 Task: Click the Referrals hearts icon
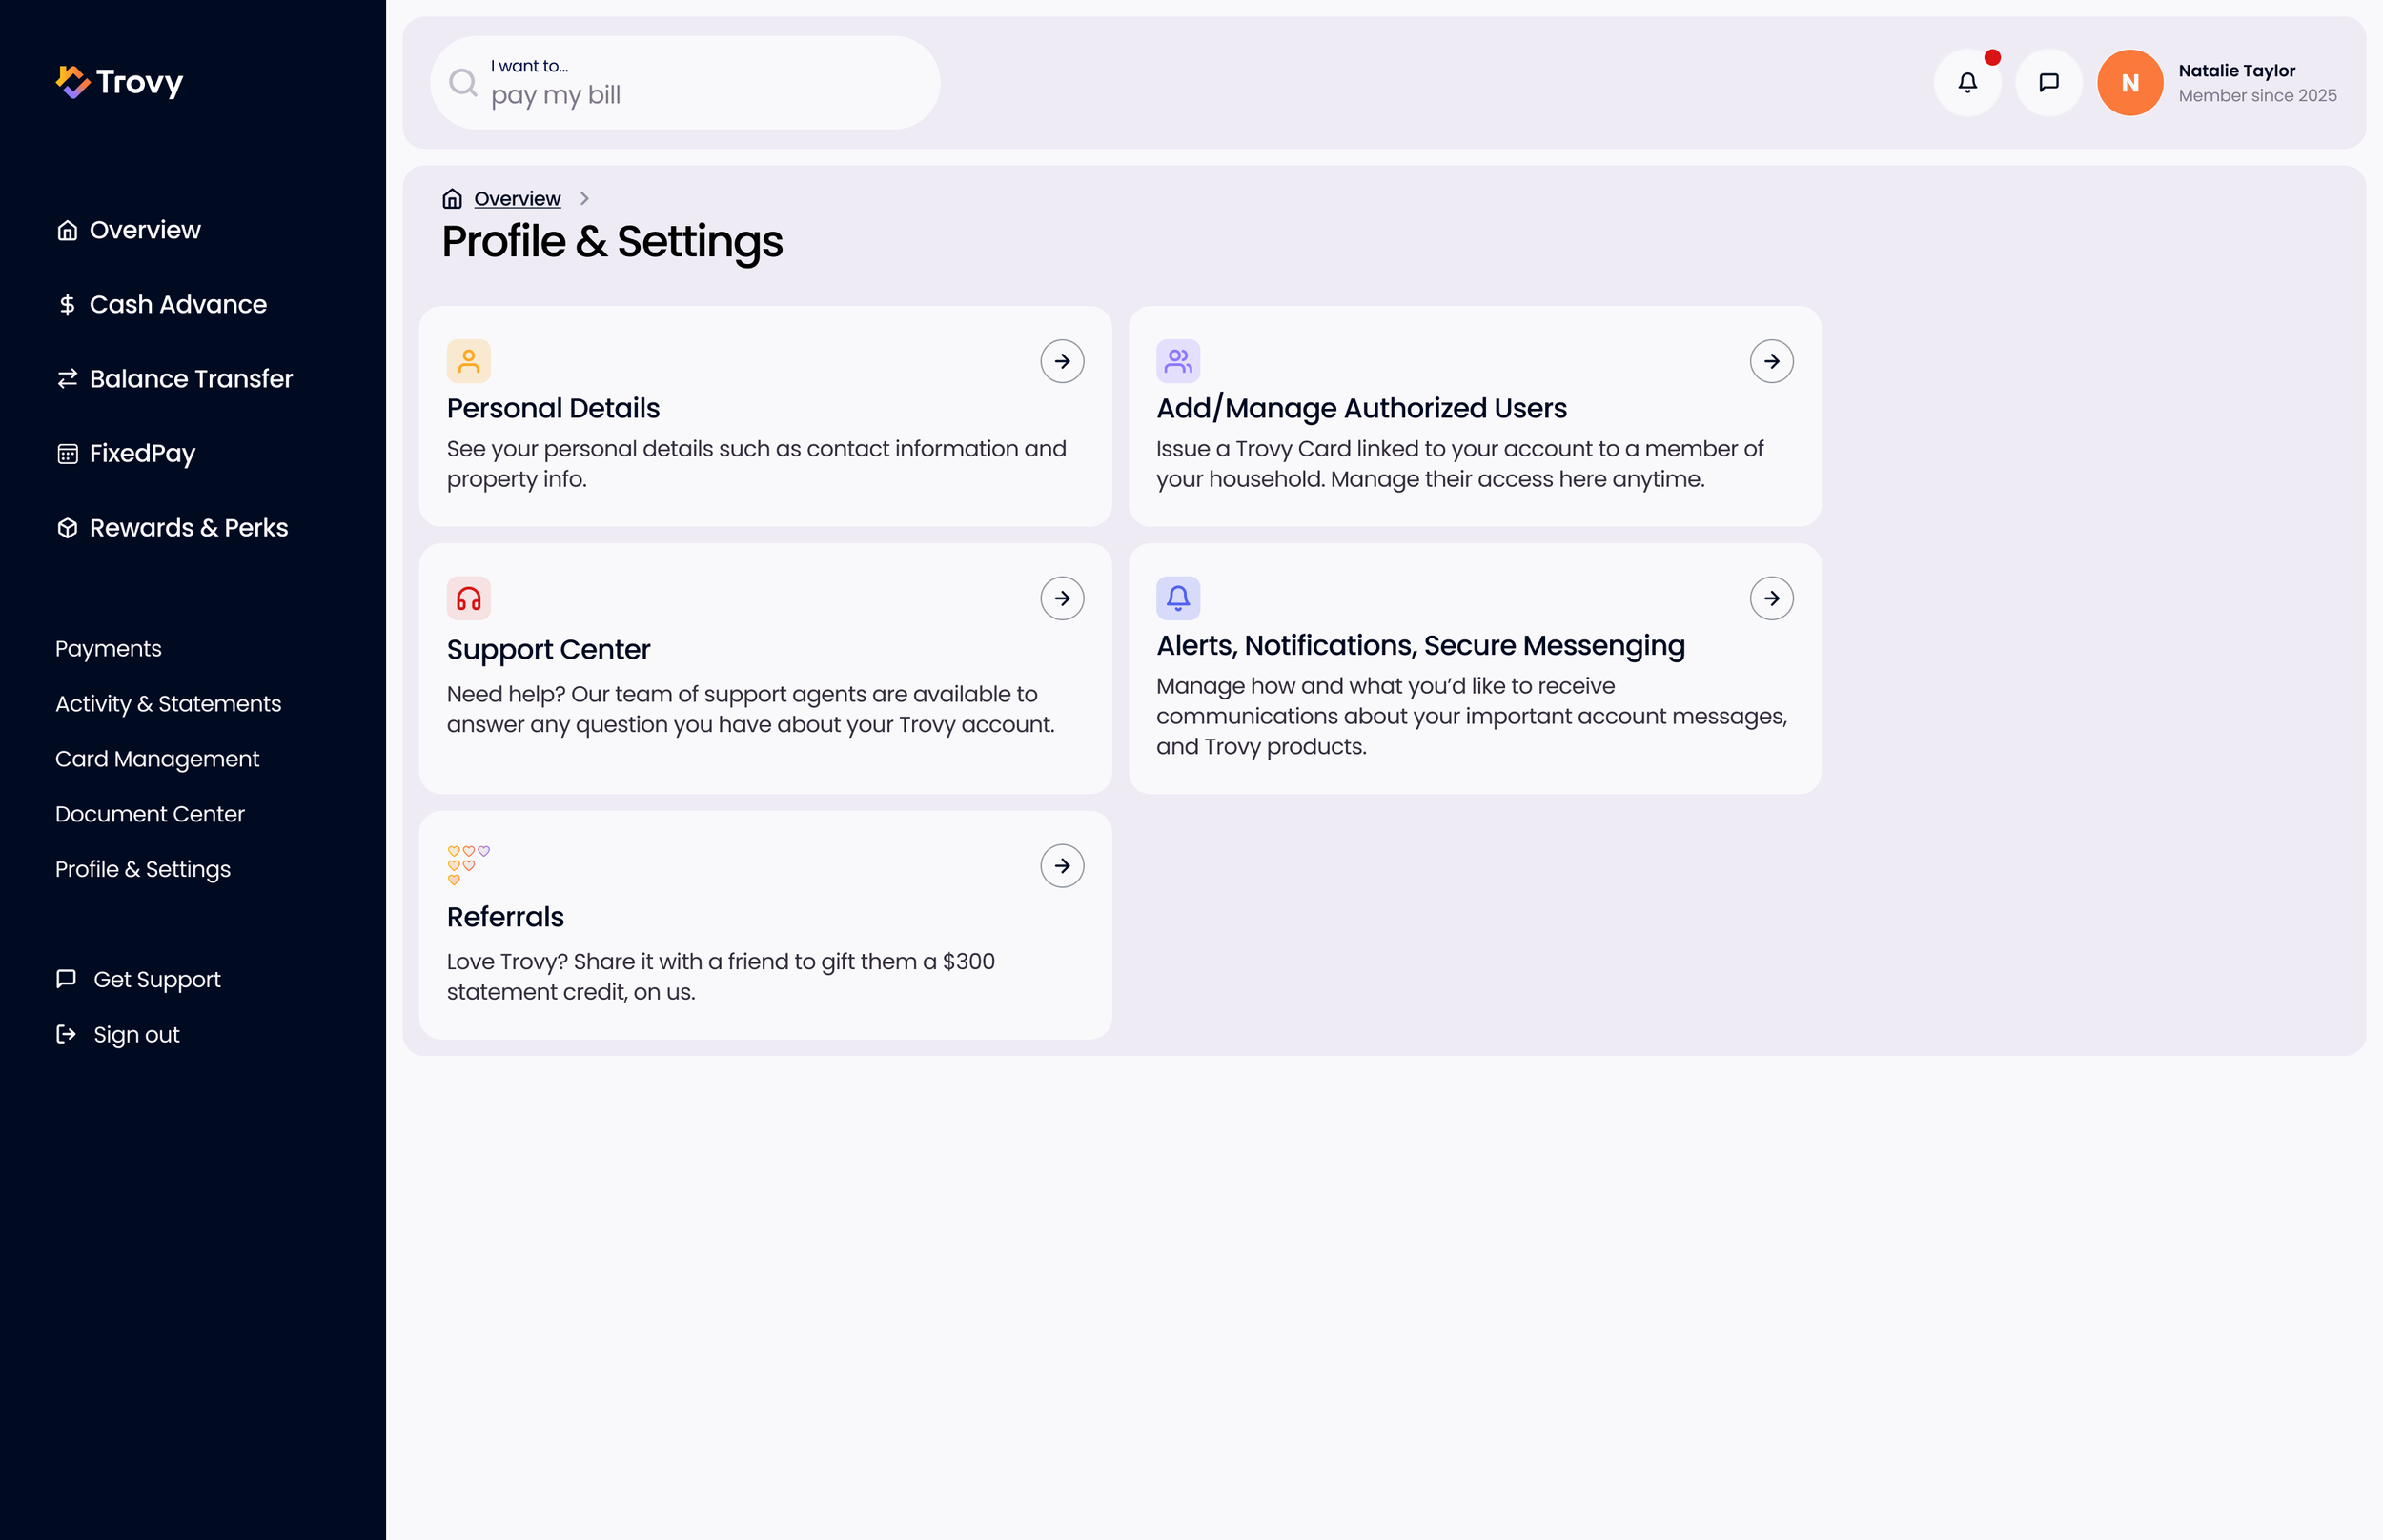tap(469, 865)
